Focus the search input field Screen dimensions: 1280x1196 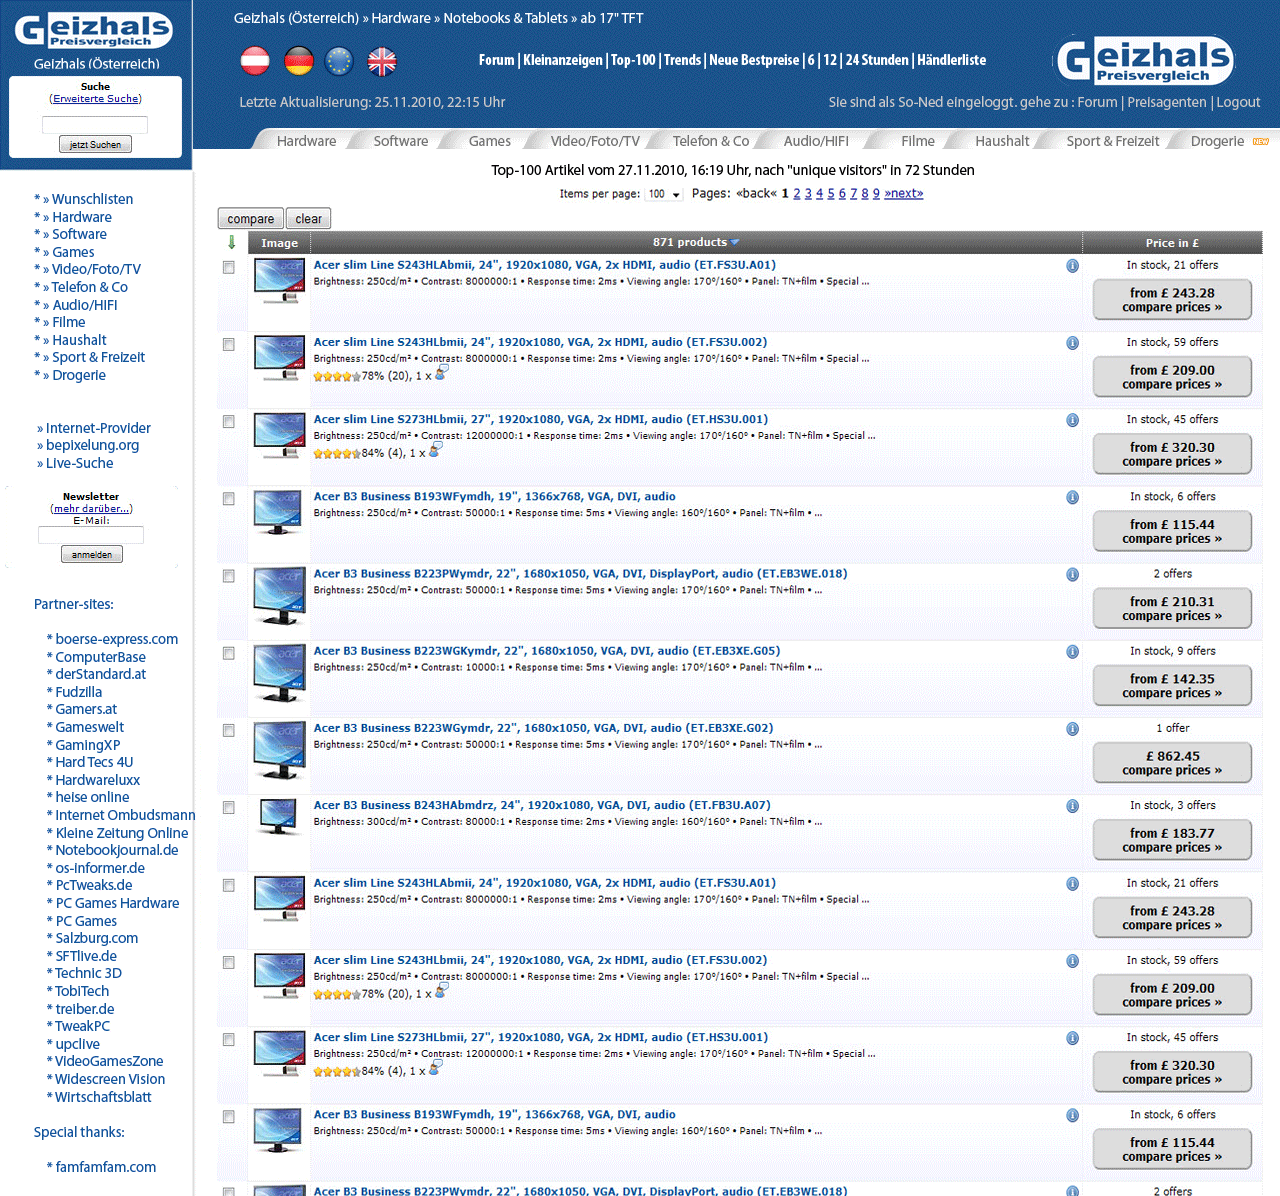click(95, 125)
